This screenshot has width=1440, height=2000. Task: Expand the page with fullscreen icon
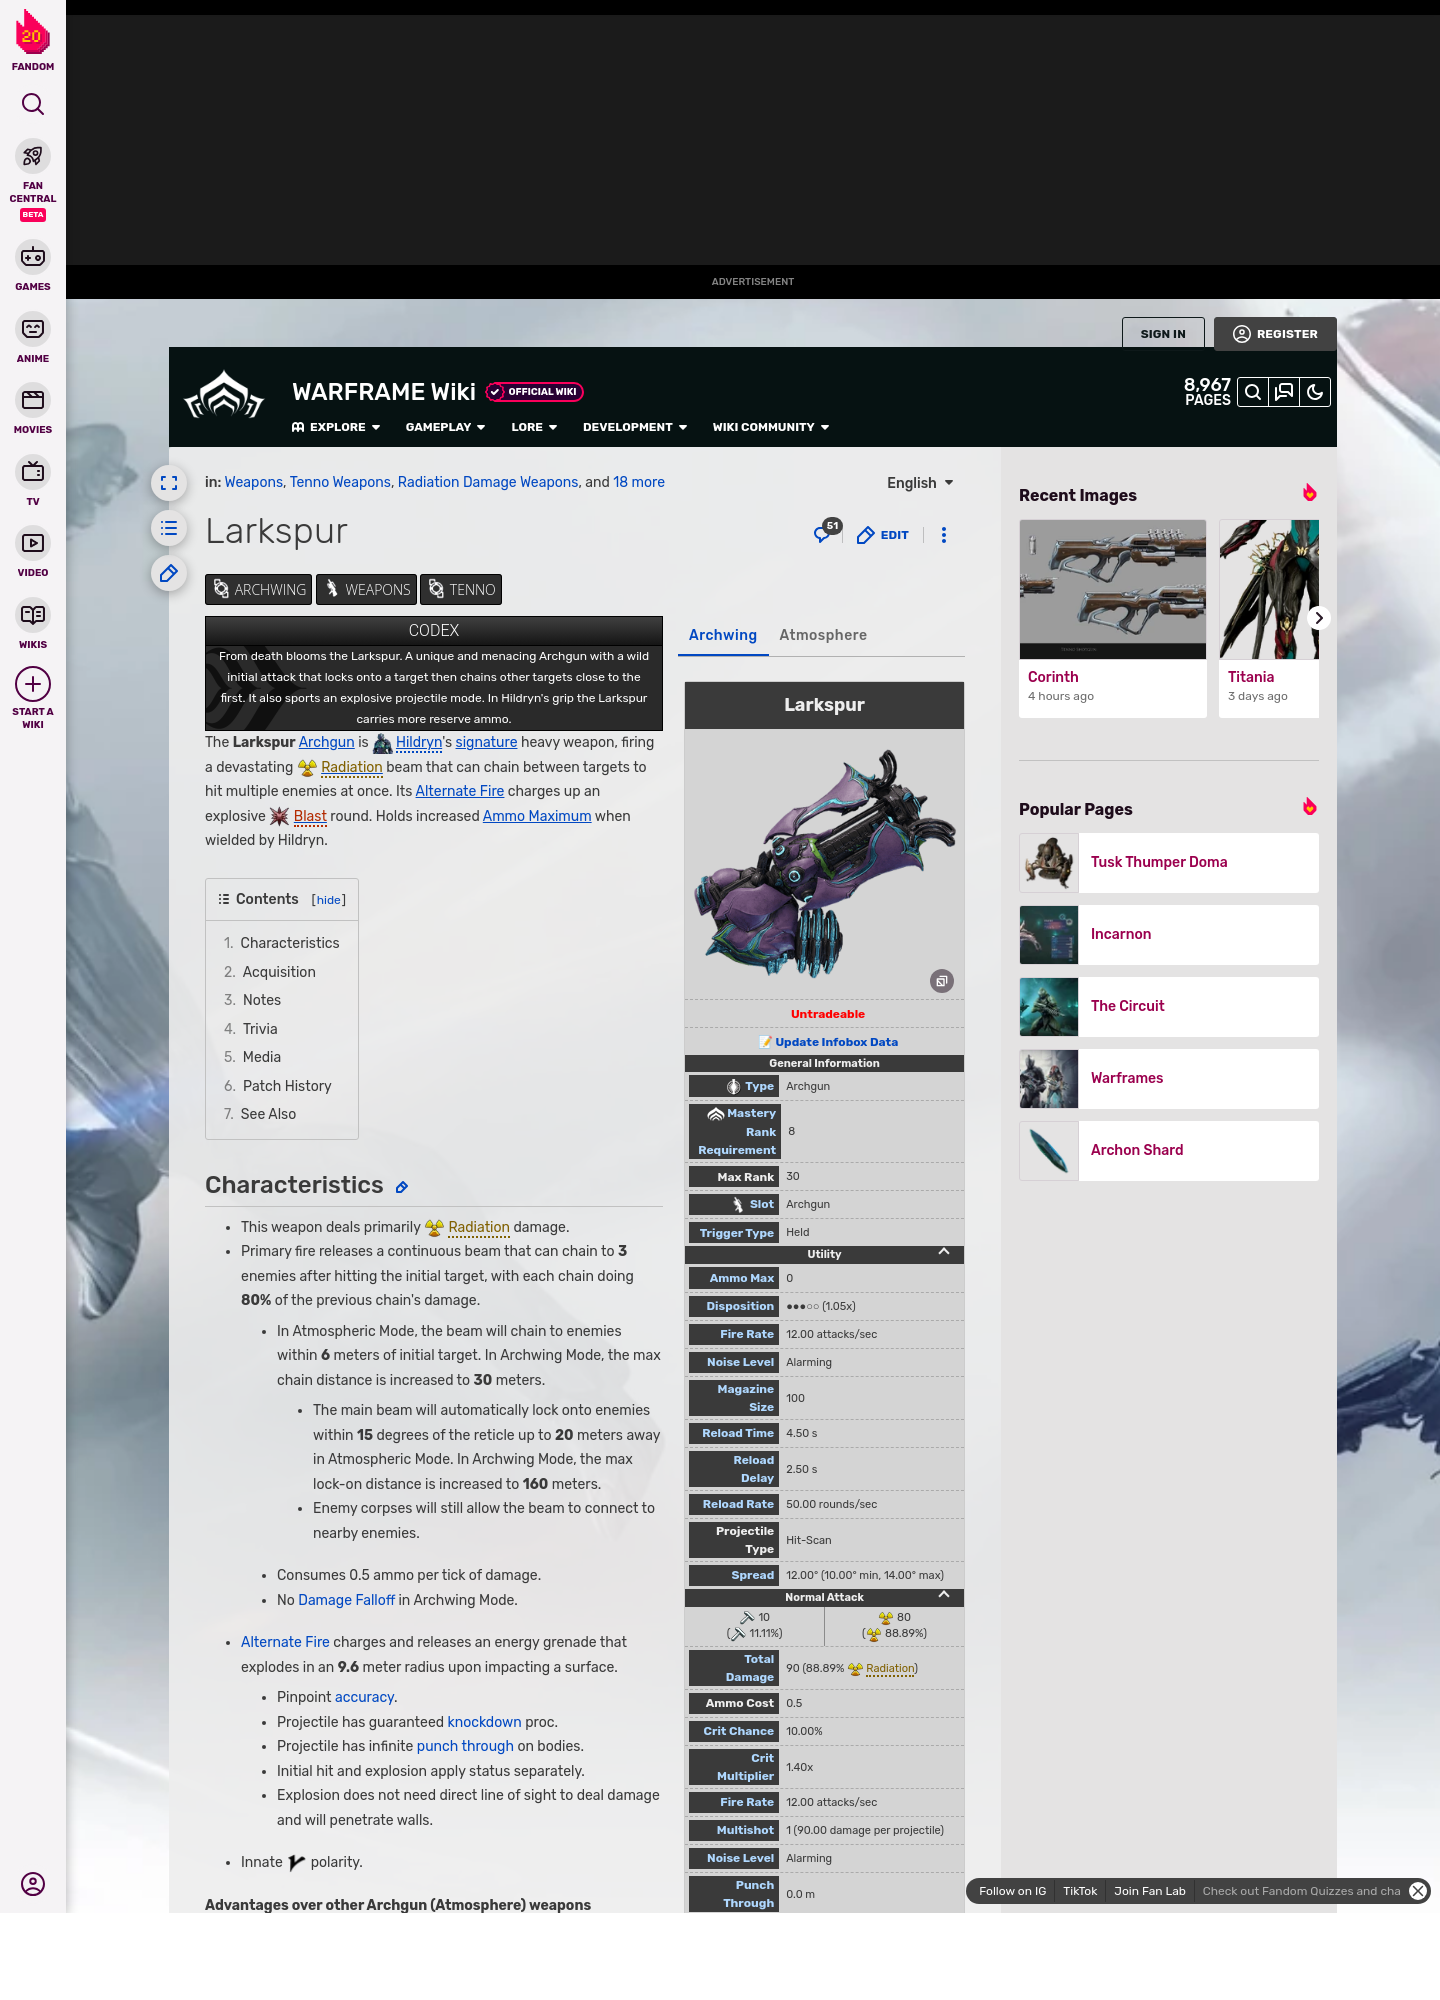[169, 483]
